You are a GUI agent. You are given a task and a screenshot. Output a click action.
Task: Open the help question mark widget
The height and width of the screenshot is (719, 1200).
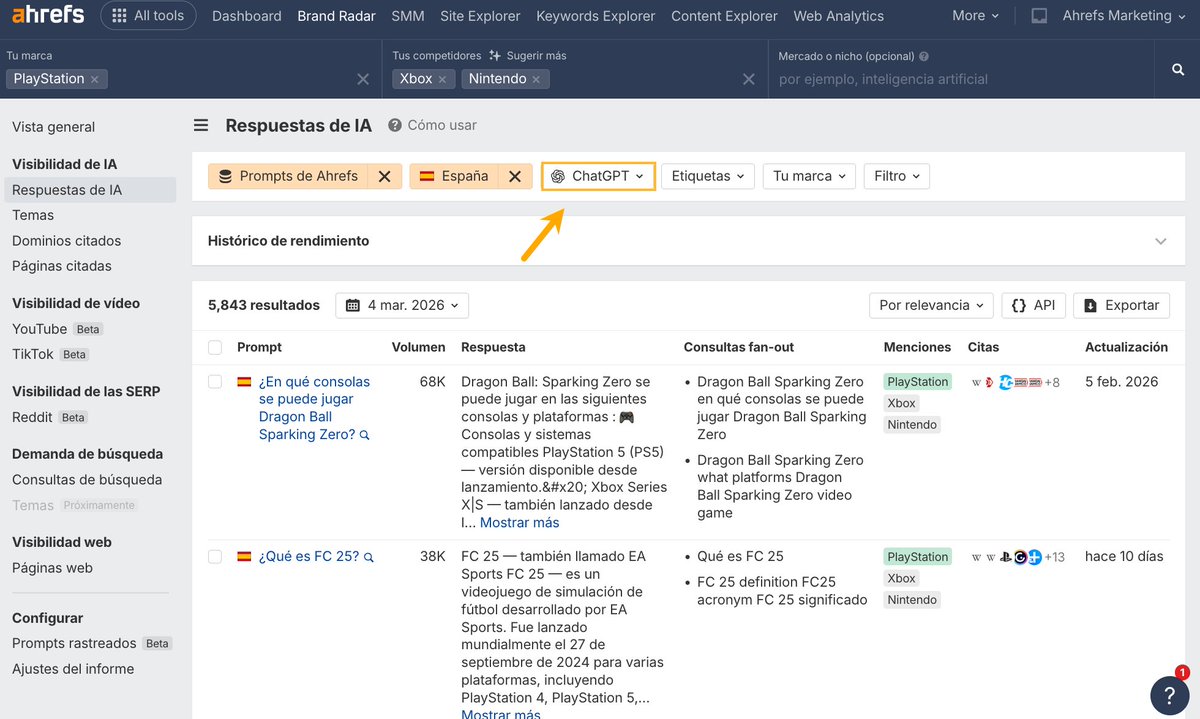tap(1169, 694)
